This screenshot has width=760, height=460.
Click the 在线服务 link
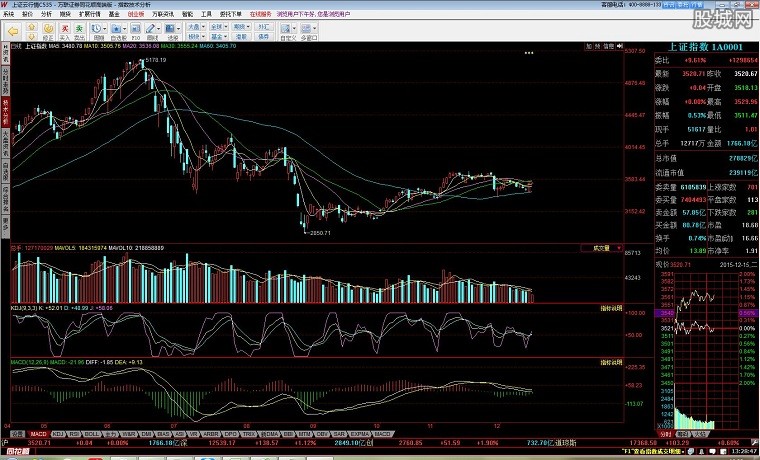tap(260, 16)
